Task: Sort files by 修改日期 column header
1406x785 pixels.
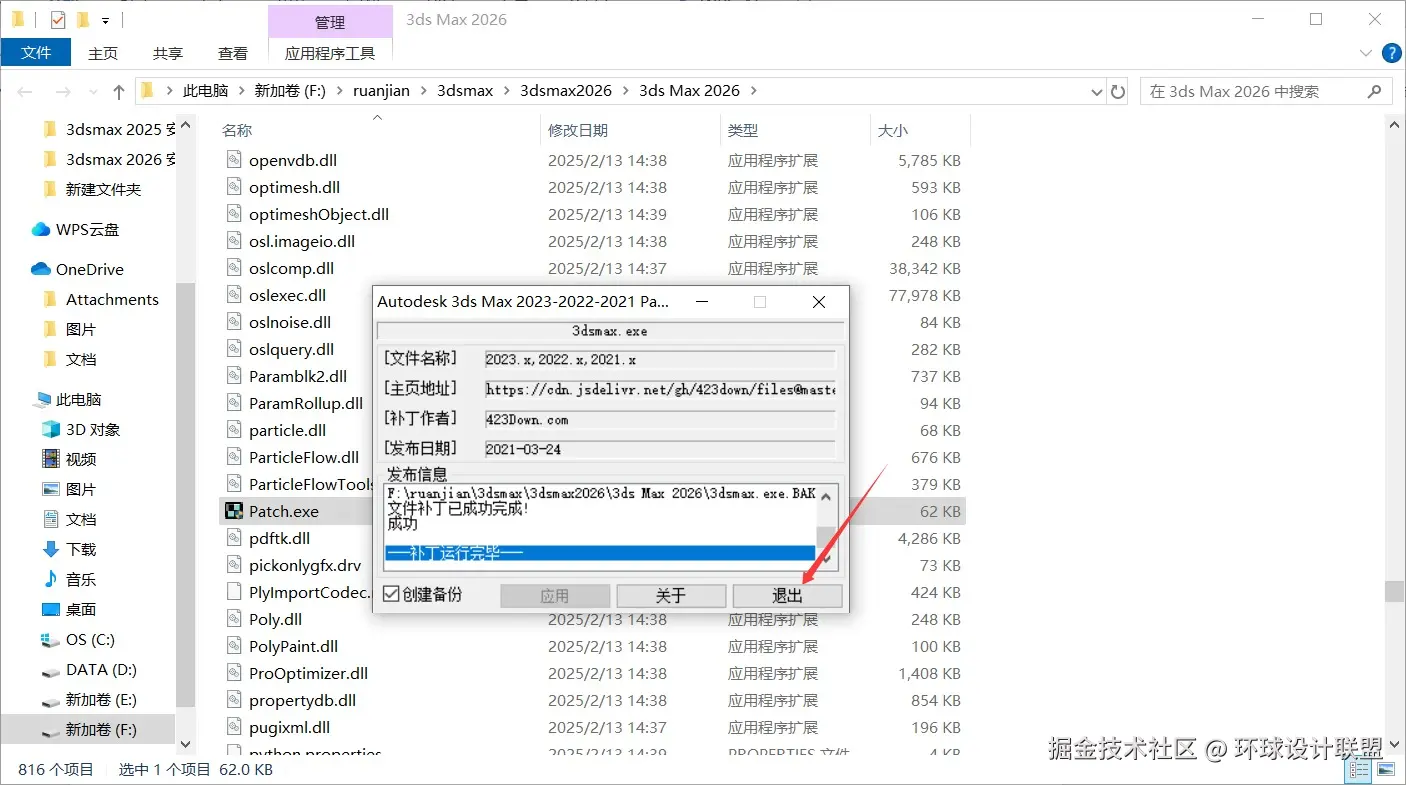Action: (x=578, y=130)
